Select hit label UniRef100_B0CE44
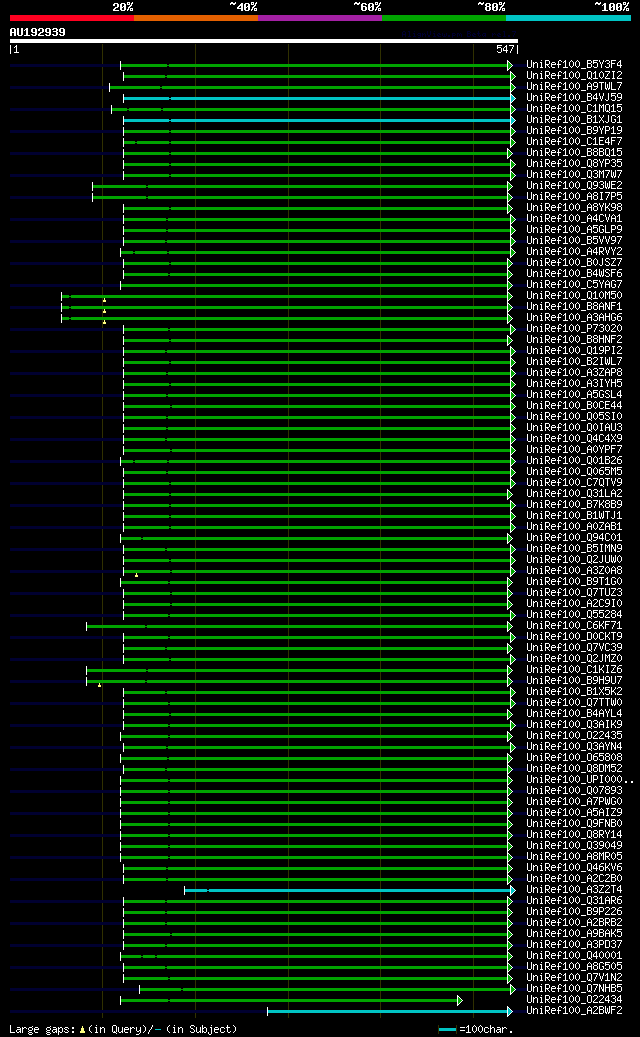The height and width of the screenshot is (1037, 640). tap(574, 405)
